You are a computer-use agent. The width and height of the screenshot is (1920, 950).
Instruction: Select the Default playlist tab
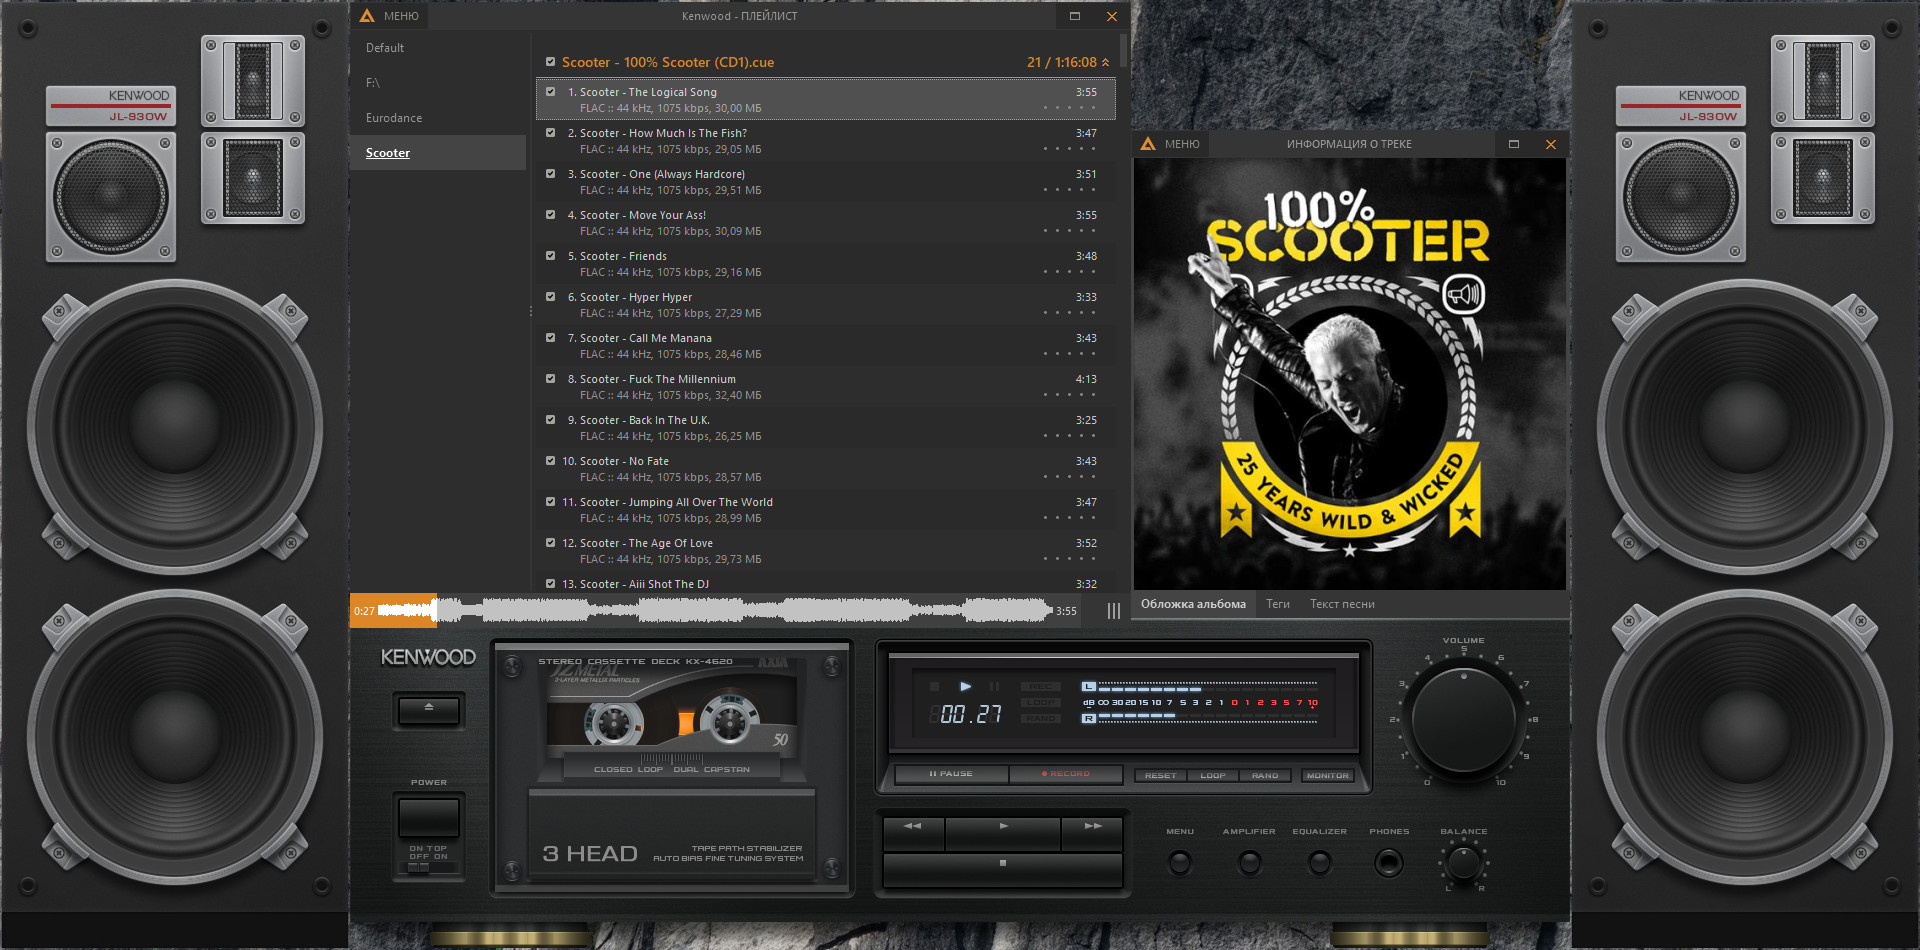pyautogui.click(x=438, y=48)
